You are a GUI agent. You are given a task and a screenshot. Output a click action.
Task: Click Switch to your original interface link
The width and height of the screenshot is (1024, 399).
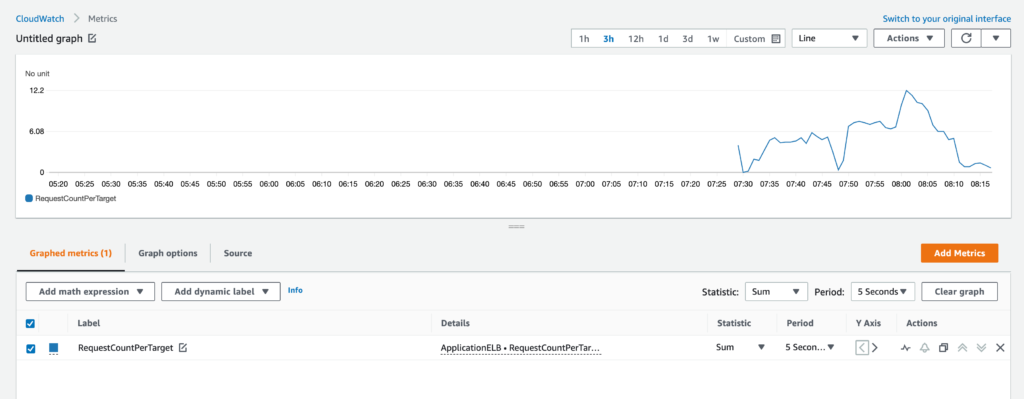[x=946, y=19]
